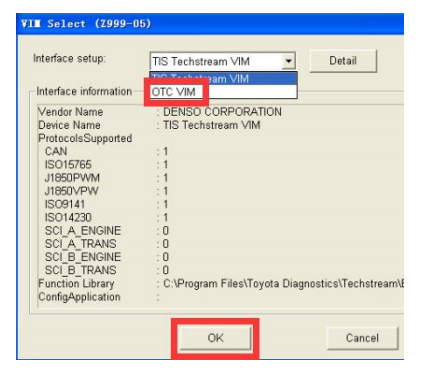Click the VIM Select title bar

pos(210,24)
